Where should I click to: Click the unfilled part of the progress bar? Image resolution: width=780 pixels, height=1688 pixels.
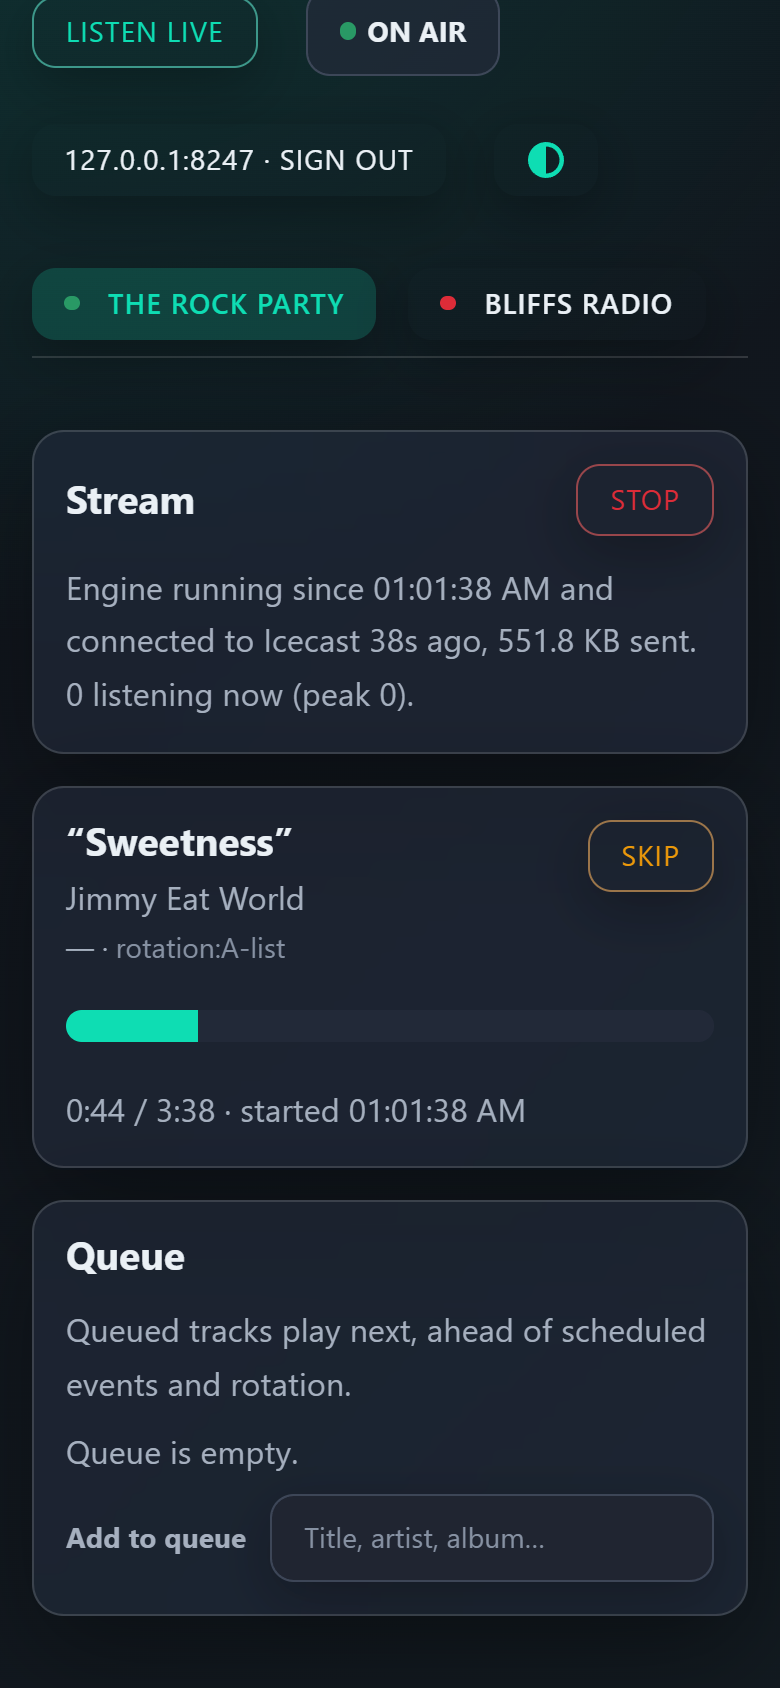(456, 1026)
